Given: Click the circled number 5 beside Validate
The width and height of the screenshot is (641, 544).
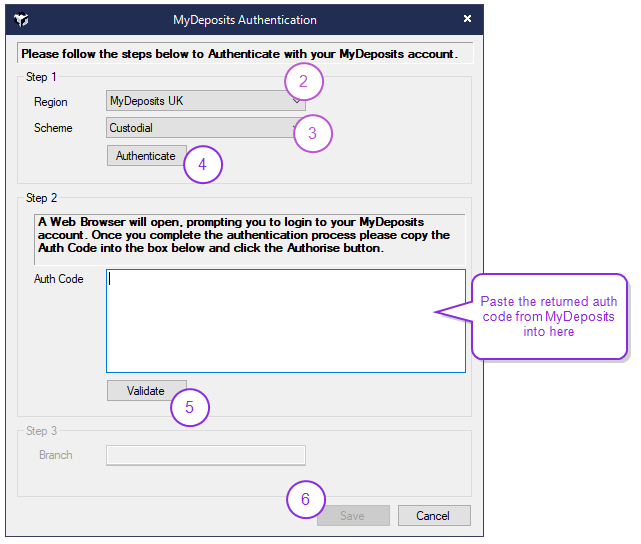Looking at the screenshot, I should click(190, 406).
